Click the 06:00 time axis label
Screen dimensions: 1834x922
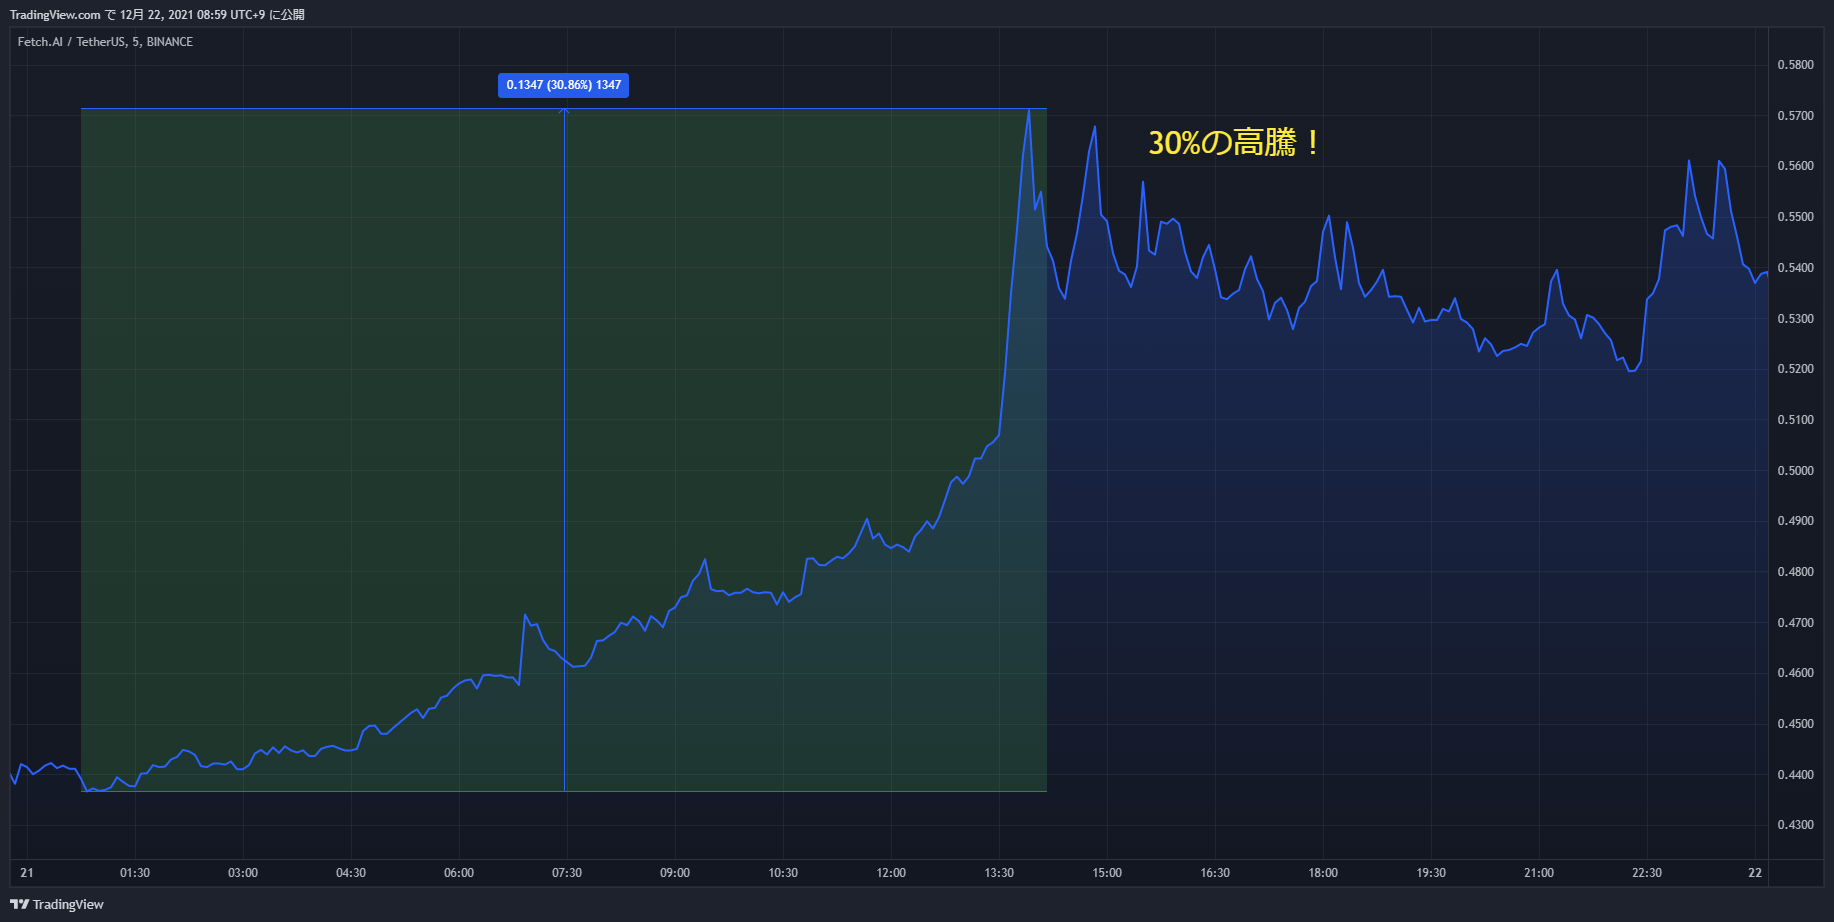(459, 873)
